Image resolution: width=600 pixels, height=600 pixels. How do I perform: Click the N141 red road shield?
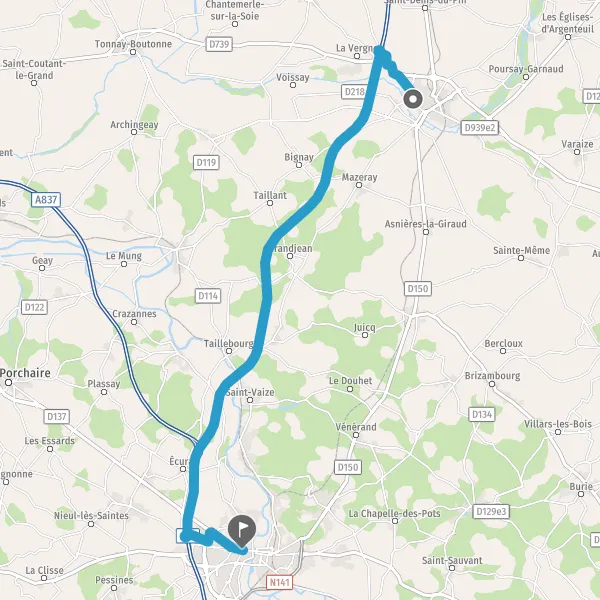280,582
